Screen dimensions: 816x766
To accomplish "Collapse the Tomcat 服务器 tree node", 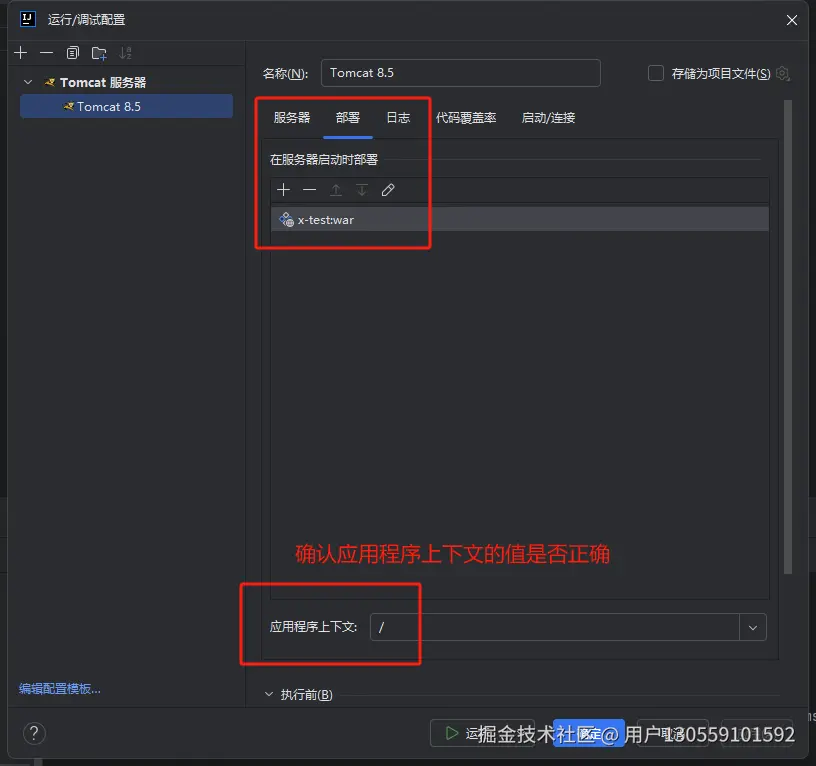I will pyautogui.click(x=28, y=82).
